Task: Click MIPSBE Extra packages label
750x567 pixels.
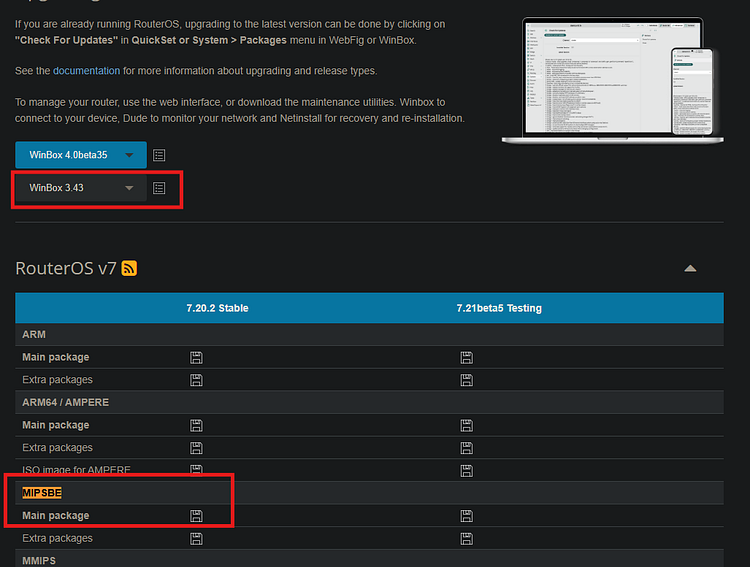Action: click(57, 538)
